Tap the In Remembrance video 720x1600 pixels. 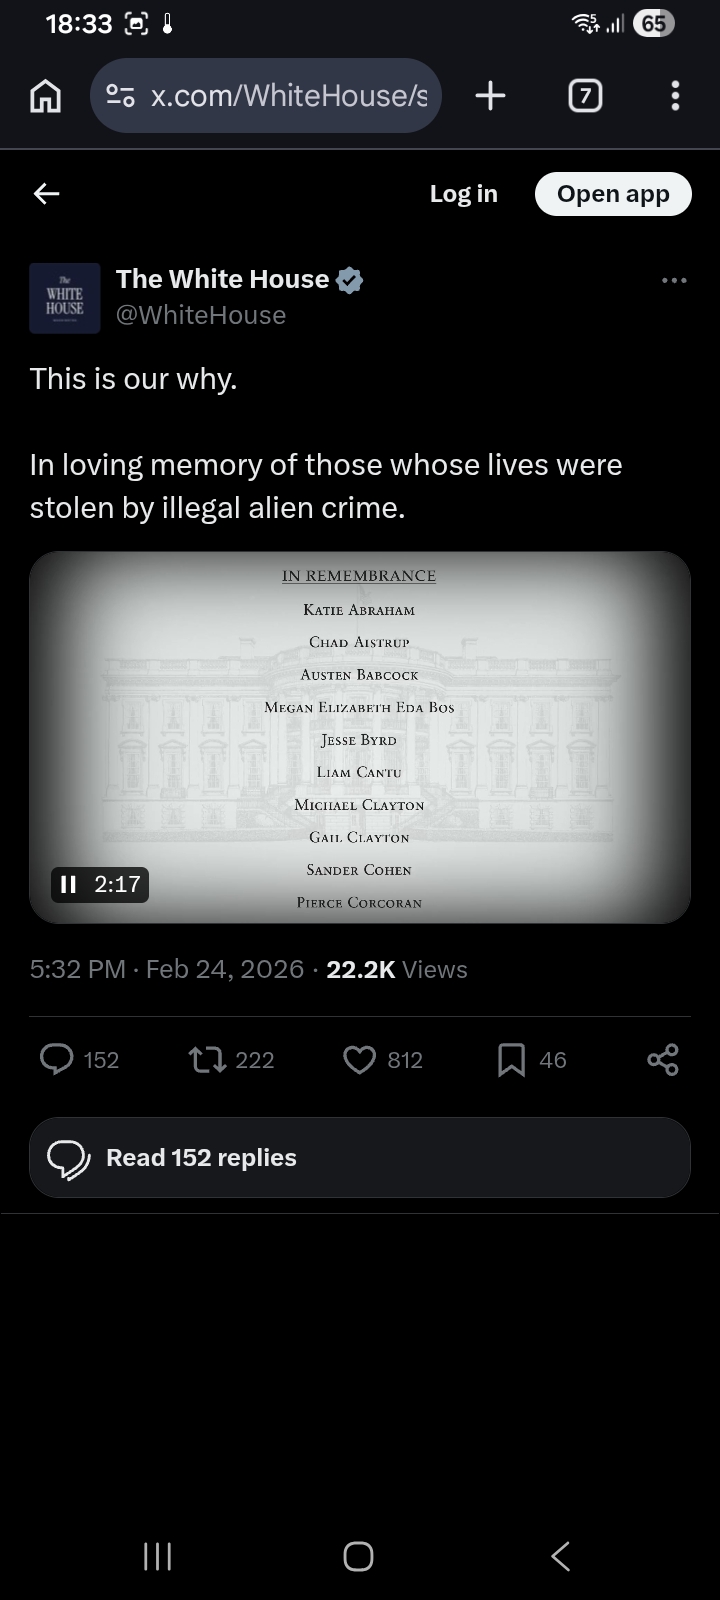(x=360, y=737)
